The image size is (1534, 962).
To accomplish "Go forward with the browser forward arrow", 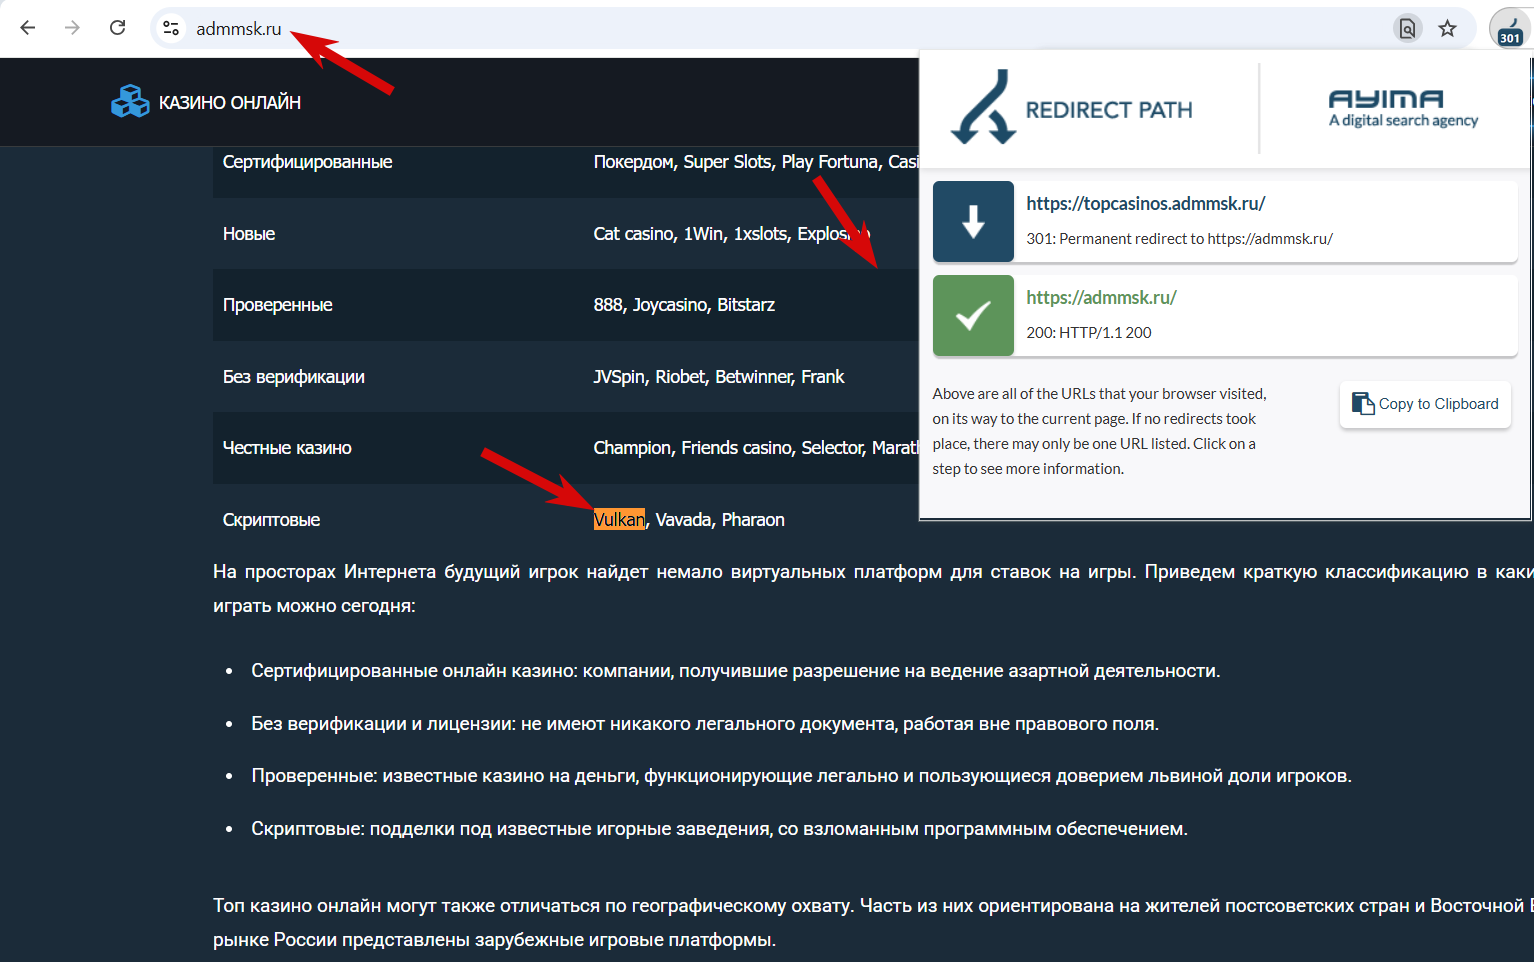I will [72, 28].
